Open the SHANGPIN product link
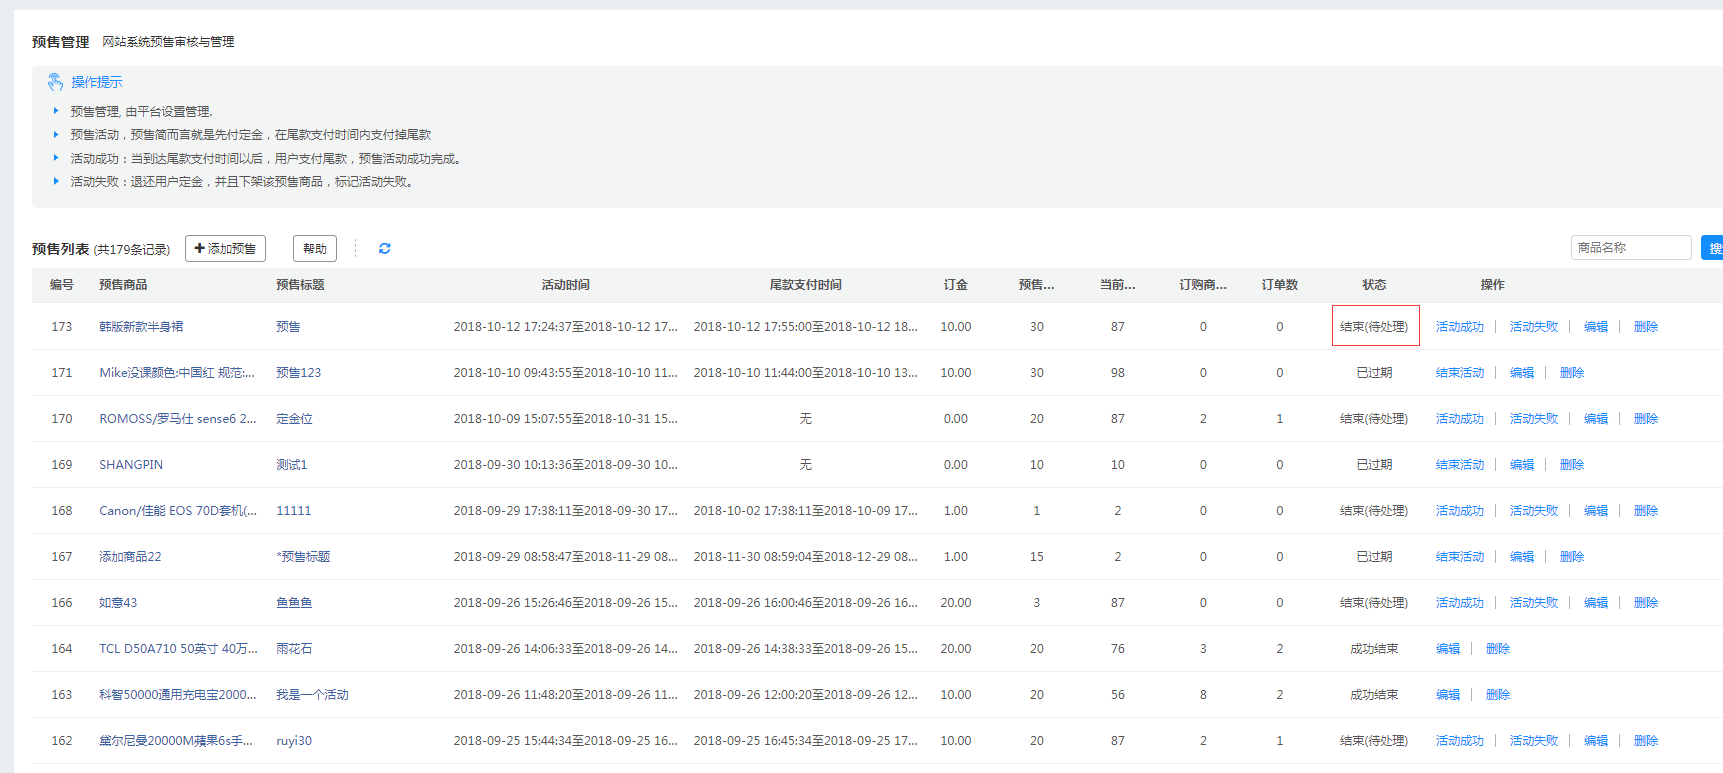 pos(131,465)
